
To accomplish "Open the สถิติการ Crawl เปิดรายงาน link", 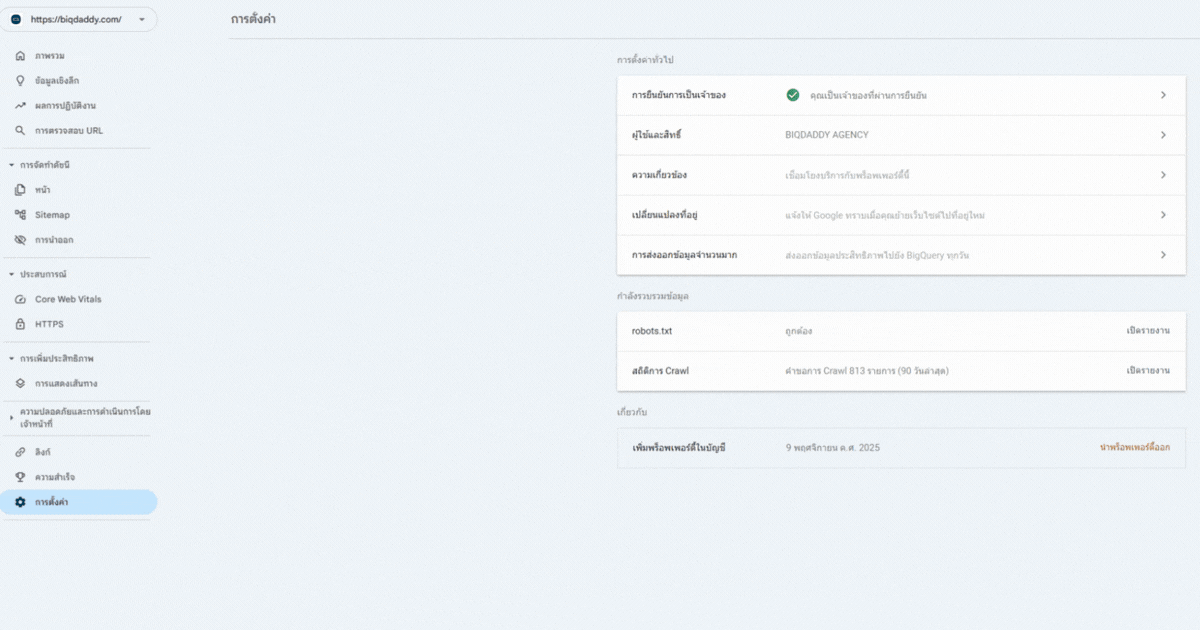I will click(1148, 371).
